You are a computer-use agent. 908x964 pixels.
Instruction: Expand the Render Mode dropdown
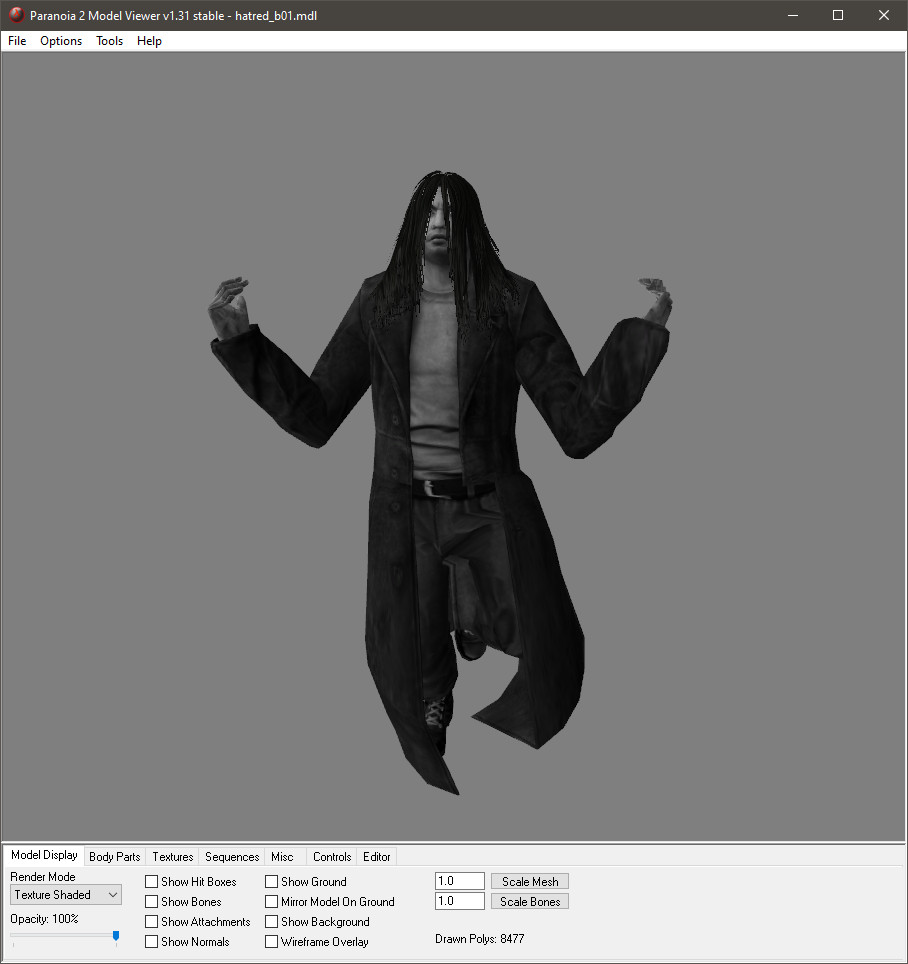click(66, 895)
